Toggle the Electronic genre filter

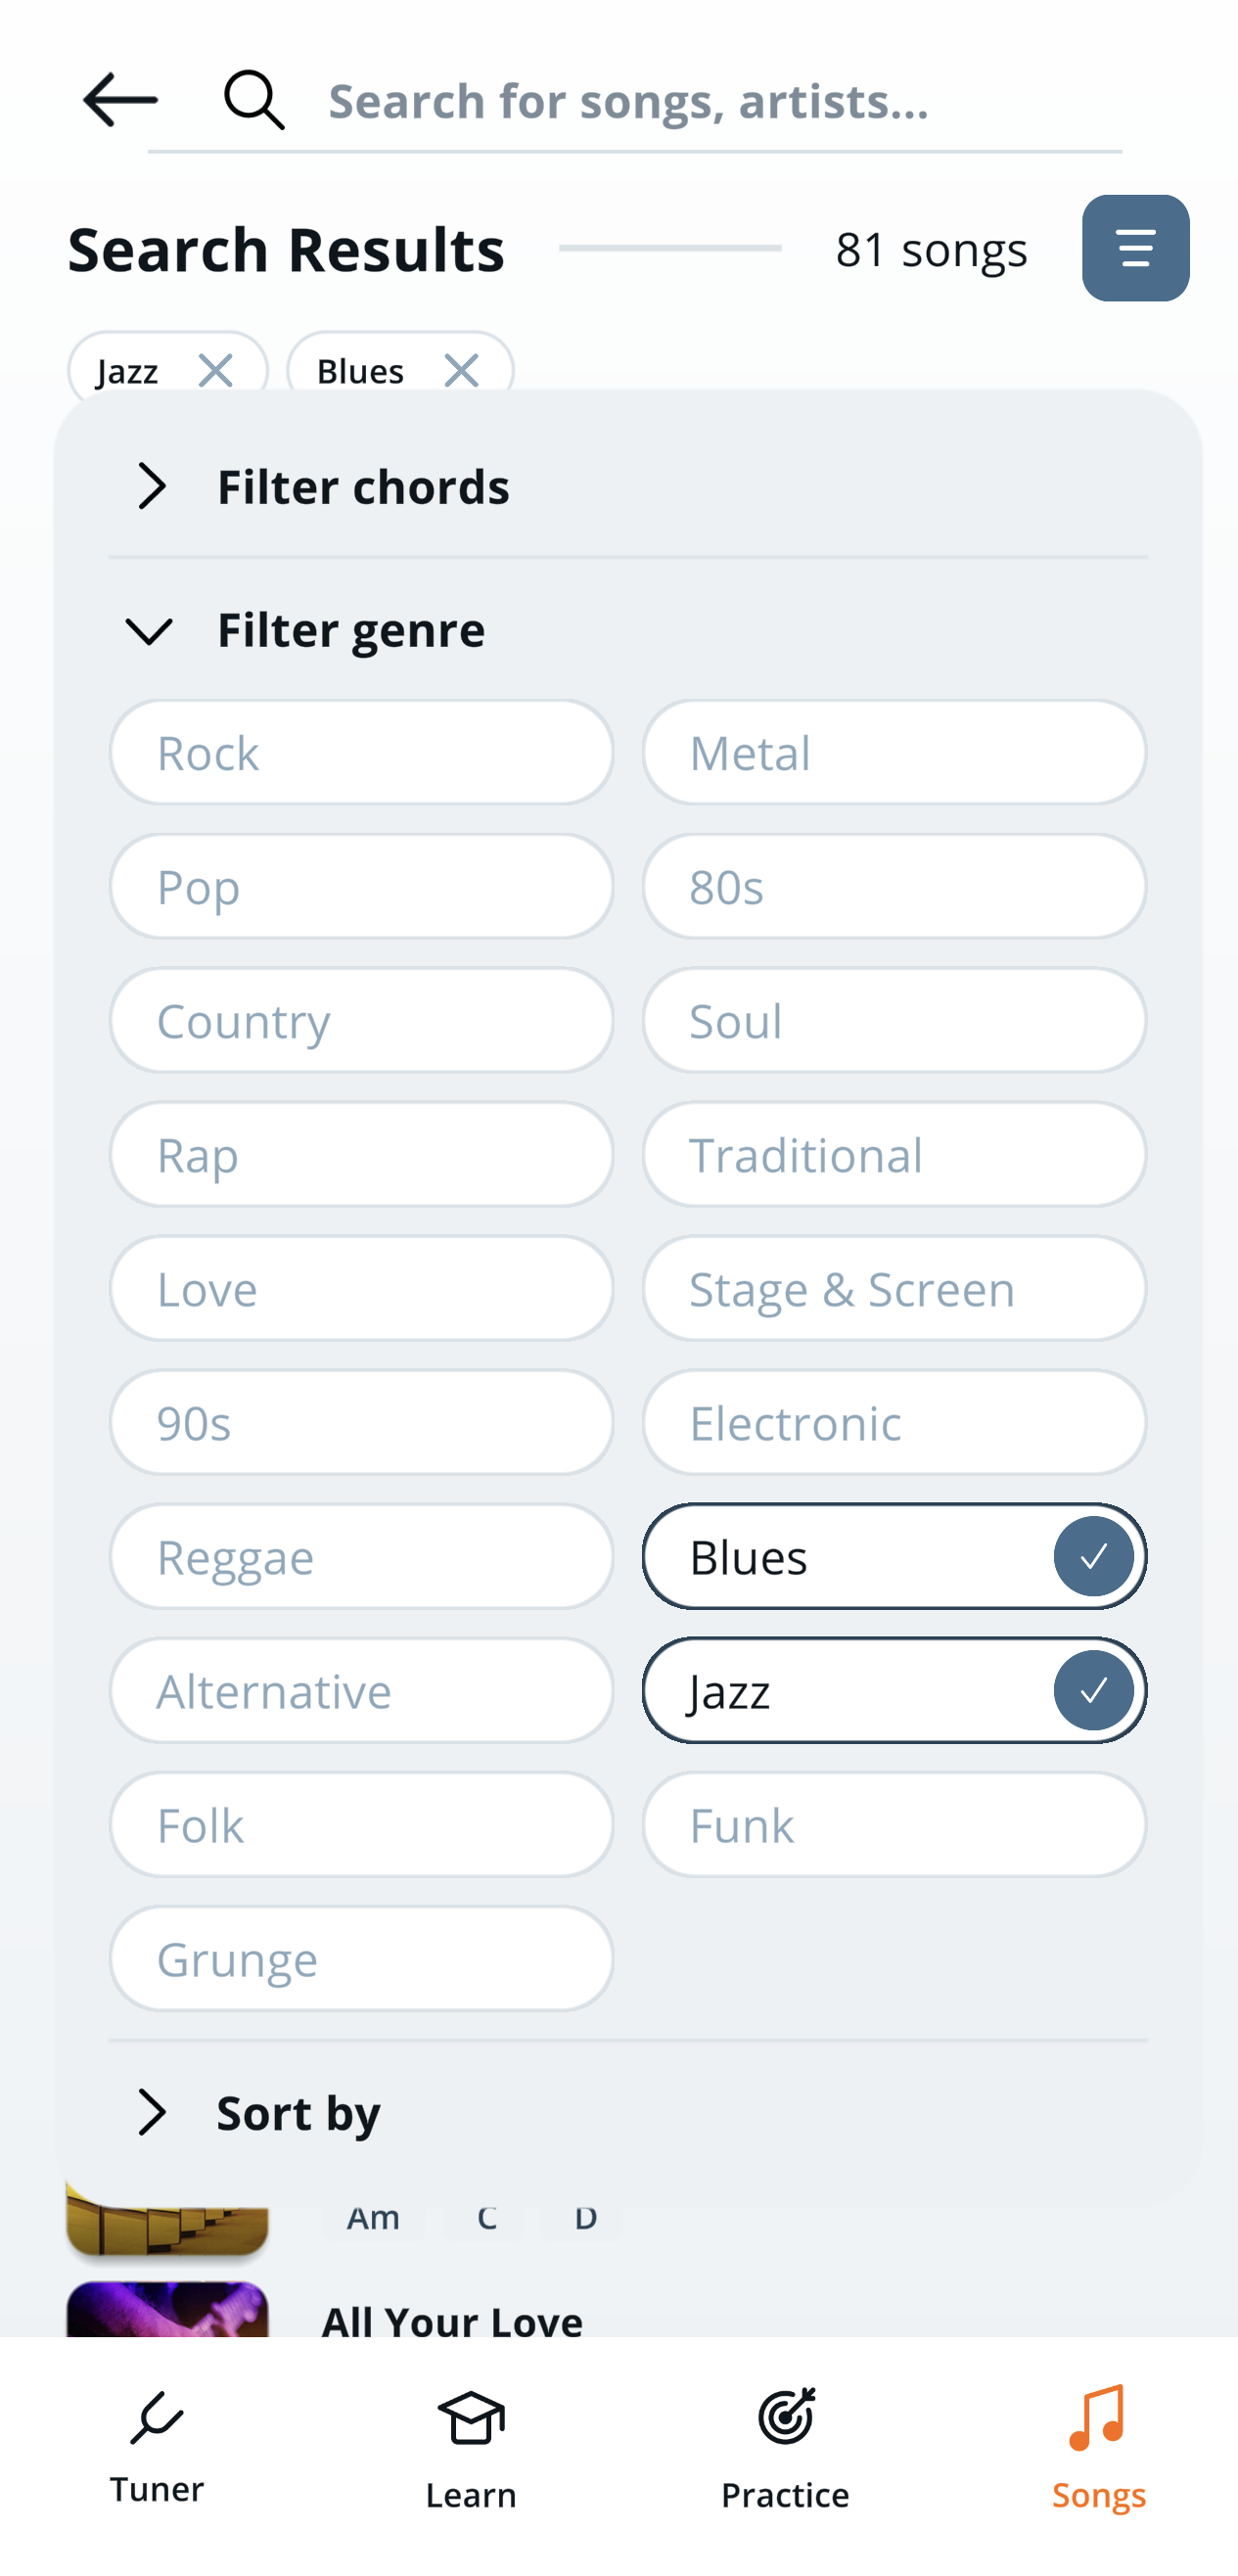click(893, 1422)
